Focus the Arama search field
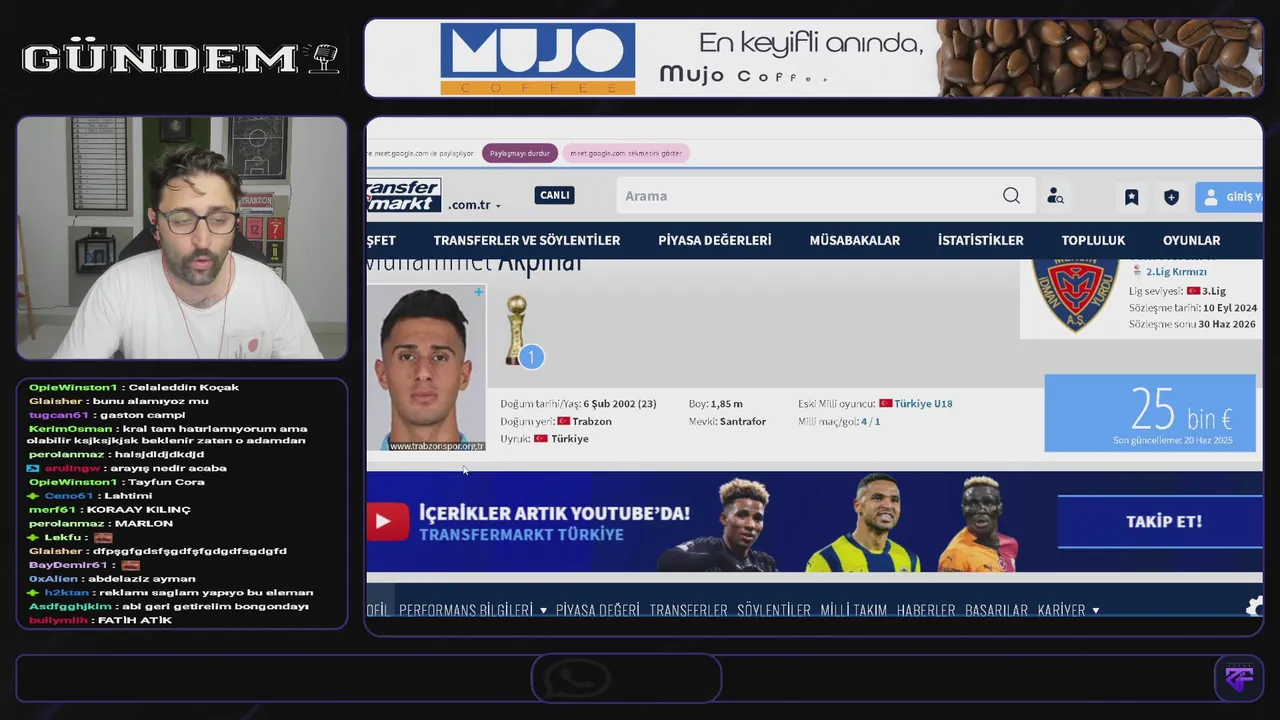The image size is (1280, 720). 810,196
